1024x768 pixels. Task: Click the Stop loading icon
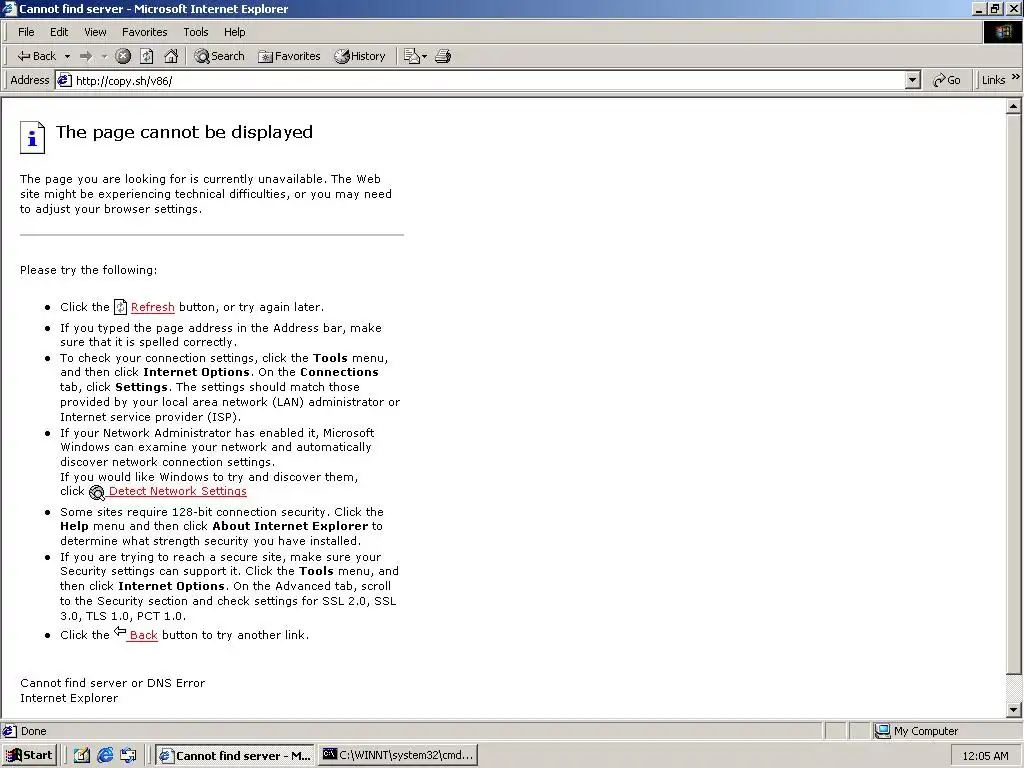[x=123, y=56]
